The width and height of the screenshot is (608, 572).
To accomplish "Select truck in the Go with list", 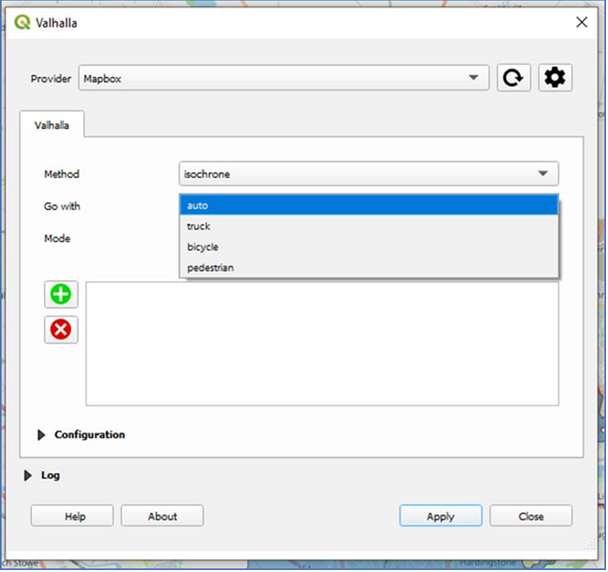I will 368,226.
